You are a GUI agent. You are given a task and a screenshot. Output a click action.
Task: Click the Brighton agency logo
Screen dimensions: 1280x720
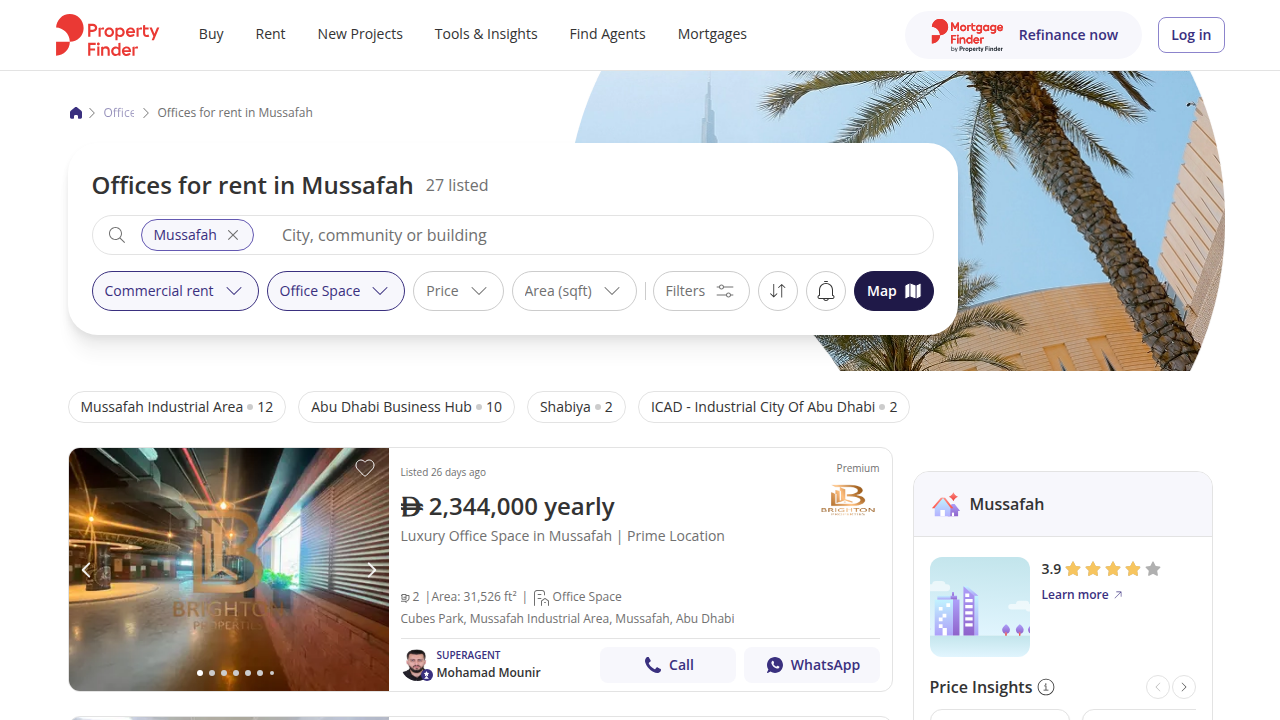pyautogui.click(x=848, y=500)
